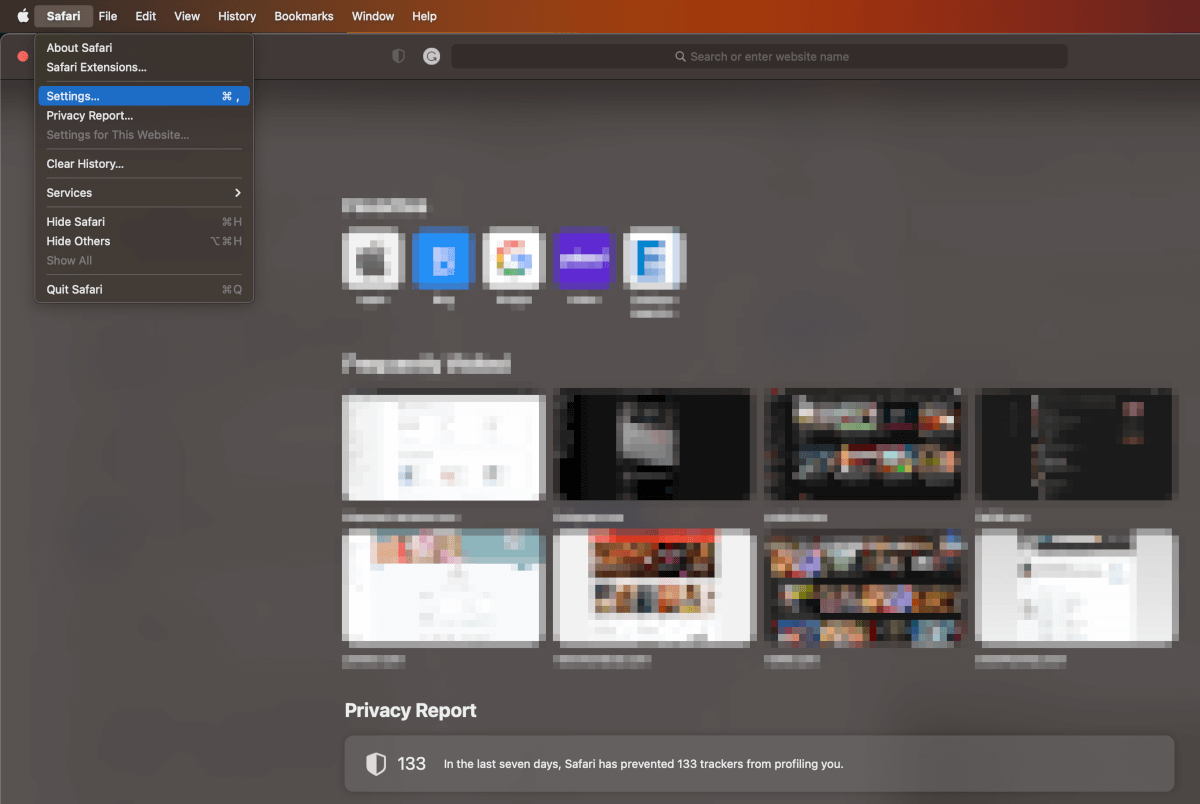Open the History menu
Viewport: 1200px width, 804px height.
237,16
